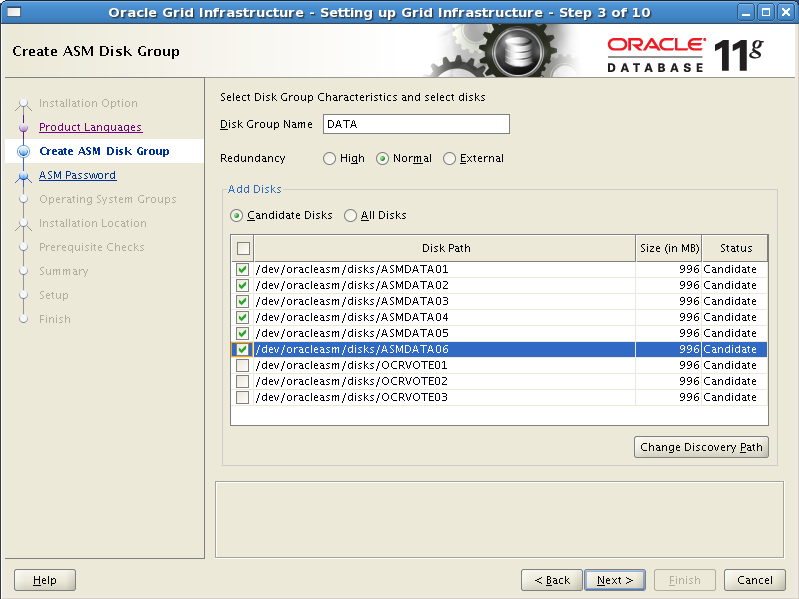Click the Change Discovery Path button
Viewport: 799px width, 599px height.
pos(701,447)
